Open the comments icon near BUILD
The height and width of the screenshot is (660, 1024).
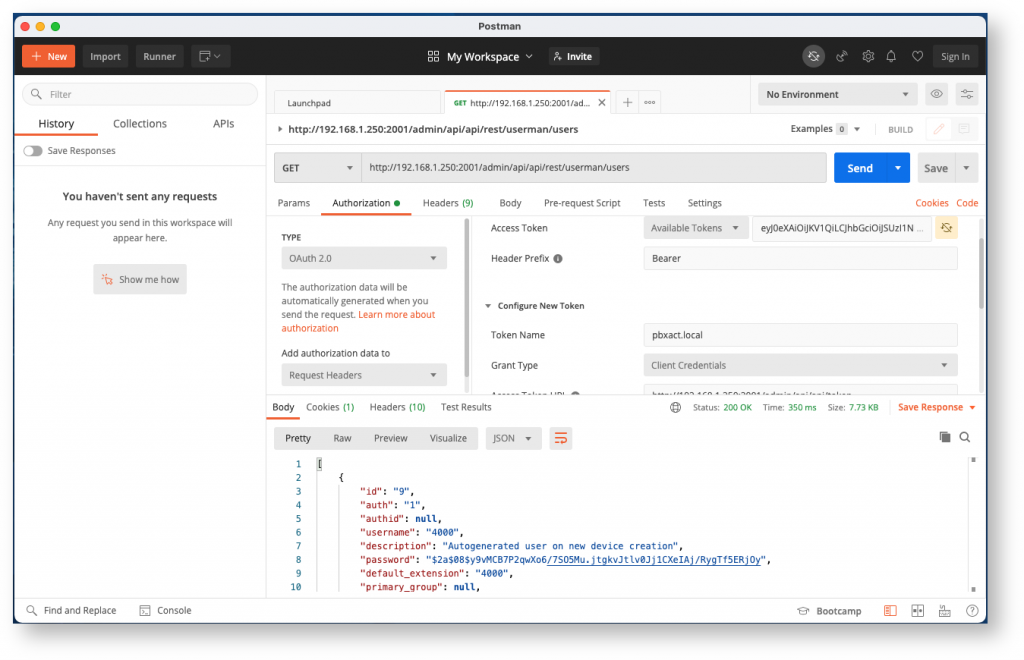click(964, 129)
